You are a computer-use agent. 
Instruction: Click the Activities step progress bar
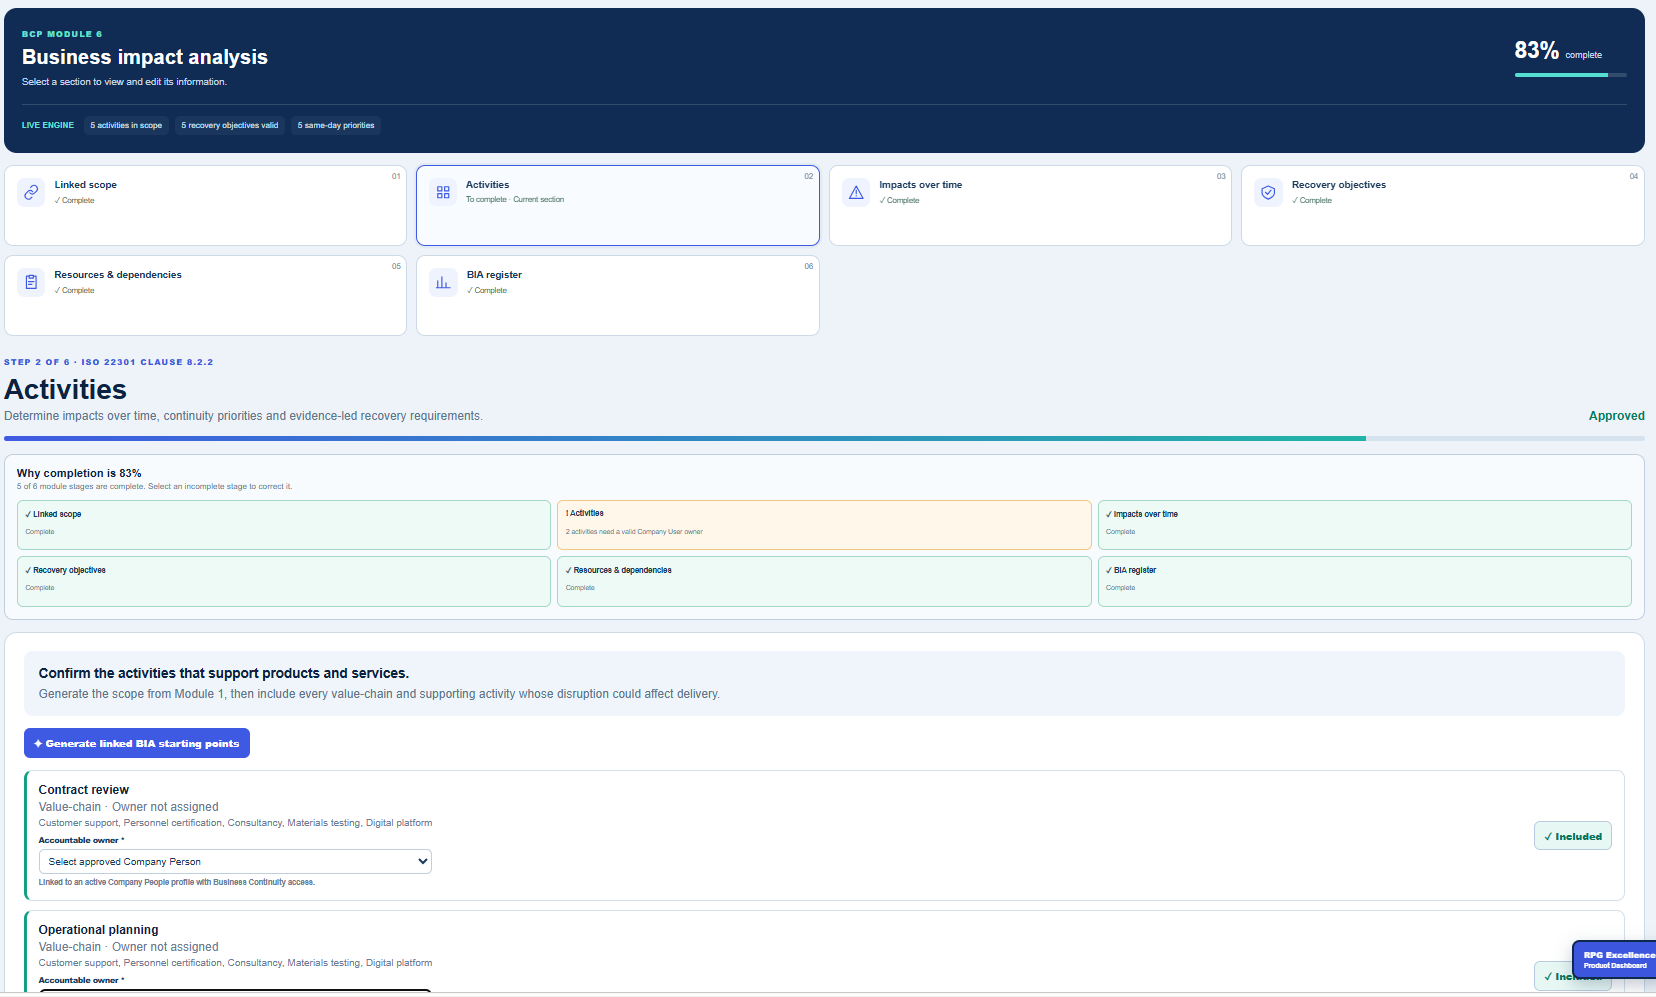click(x=824, y=438)
